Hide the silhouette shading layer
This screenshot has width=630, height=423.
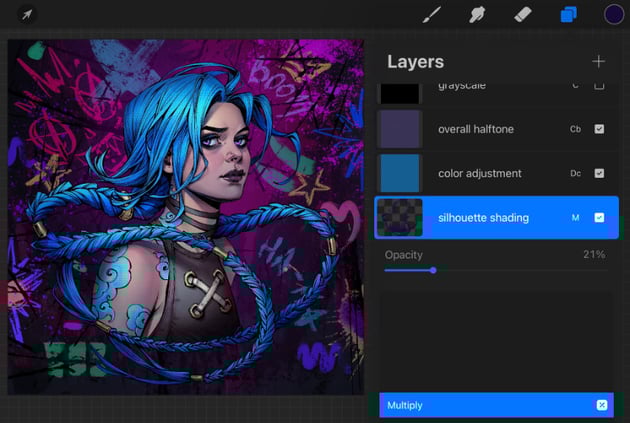(599, 217)
